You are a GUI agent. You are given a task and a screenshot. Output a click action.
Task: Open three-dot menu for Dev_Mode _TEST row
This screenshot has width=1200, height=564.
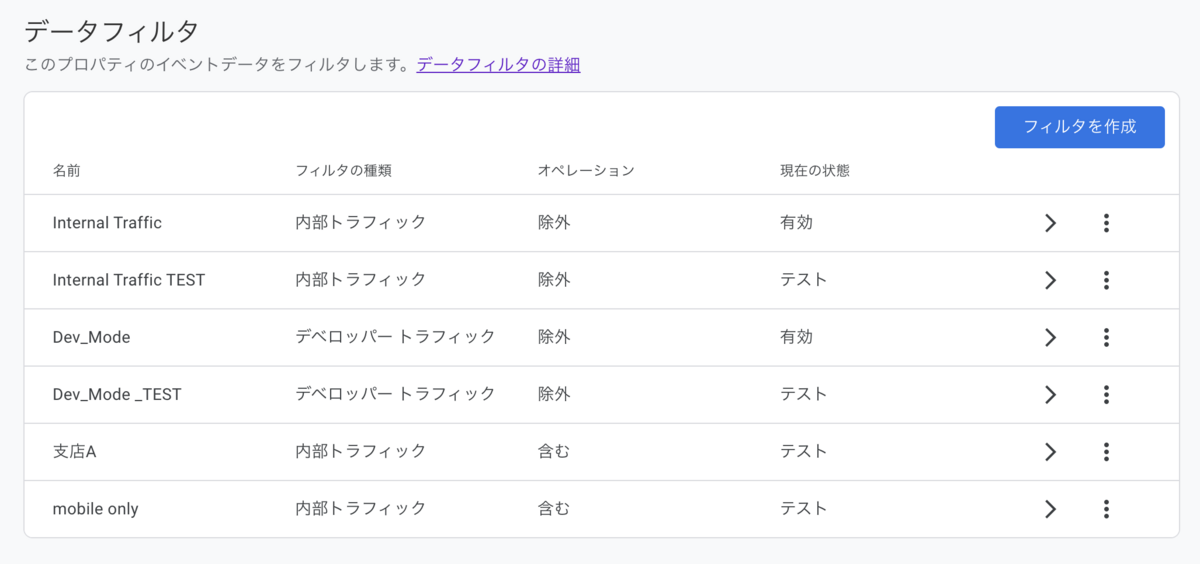[x=1106, y=394]
